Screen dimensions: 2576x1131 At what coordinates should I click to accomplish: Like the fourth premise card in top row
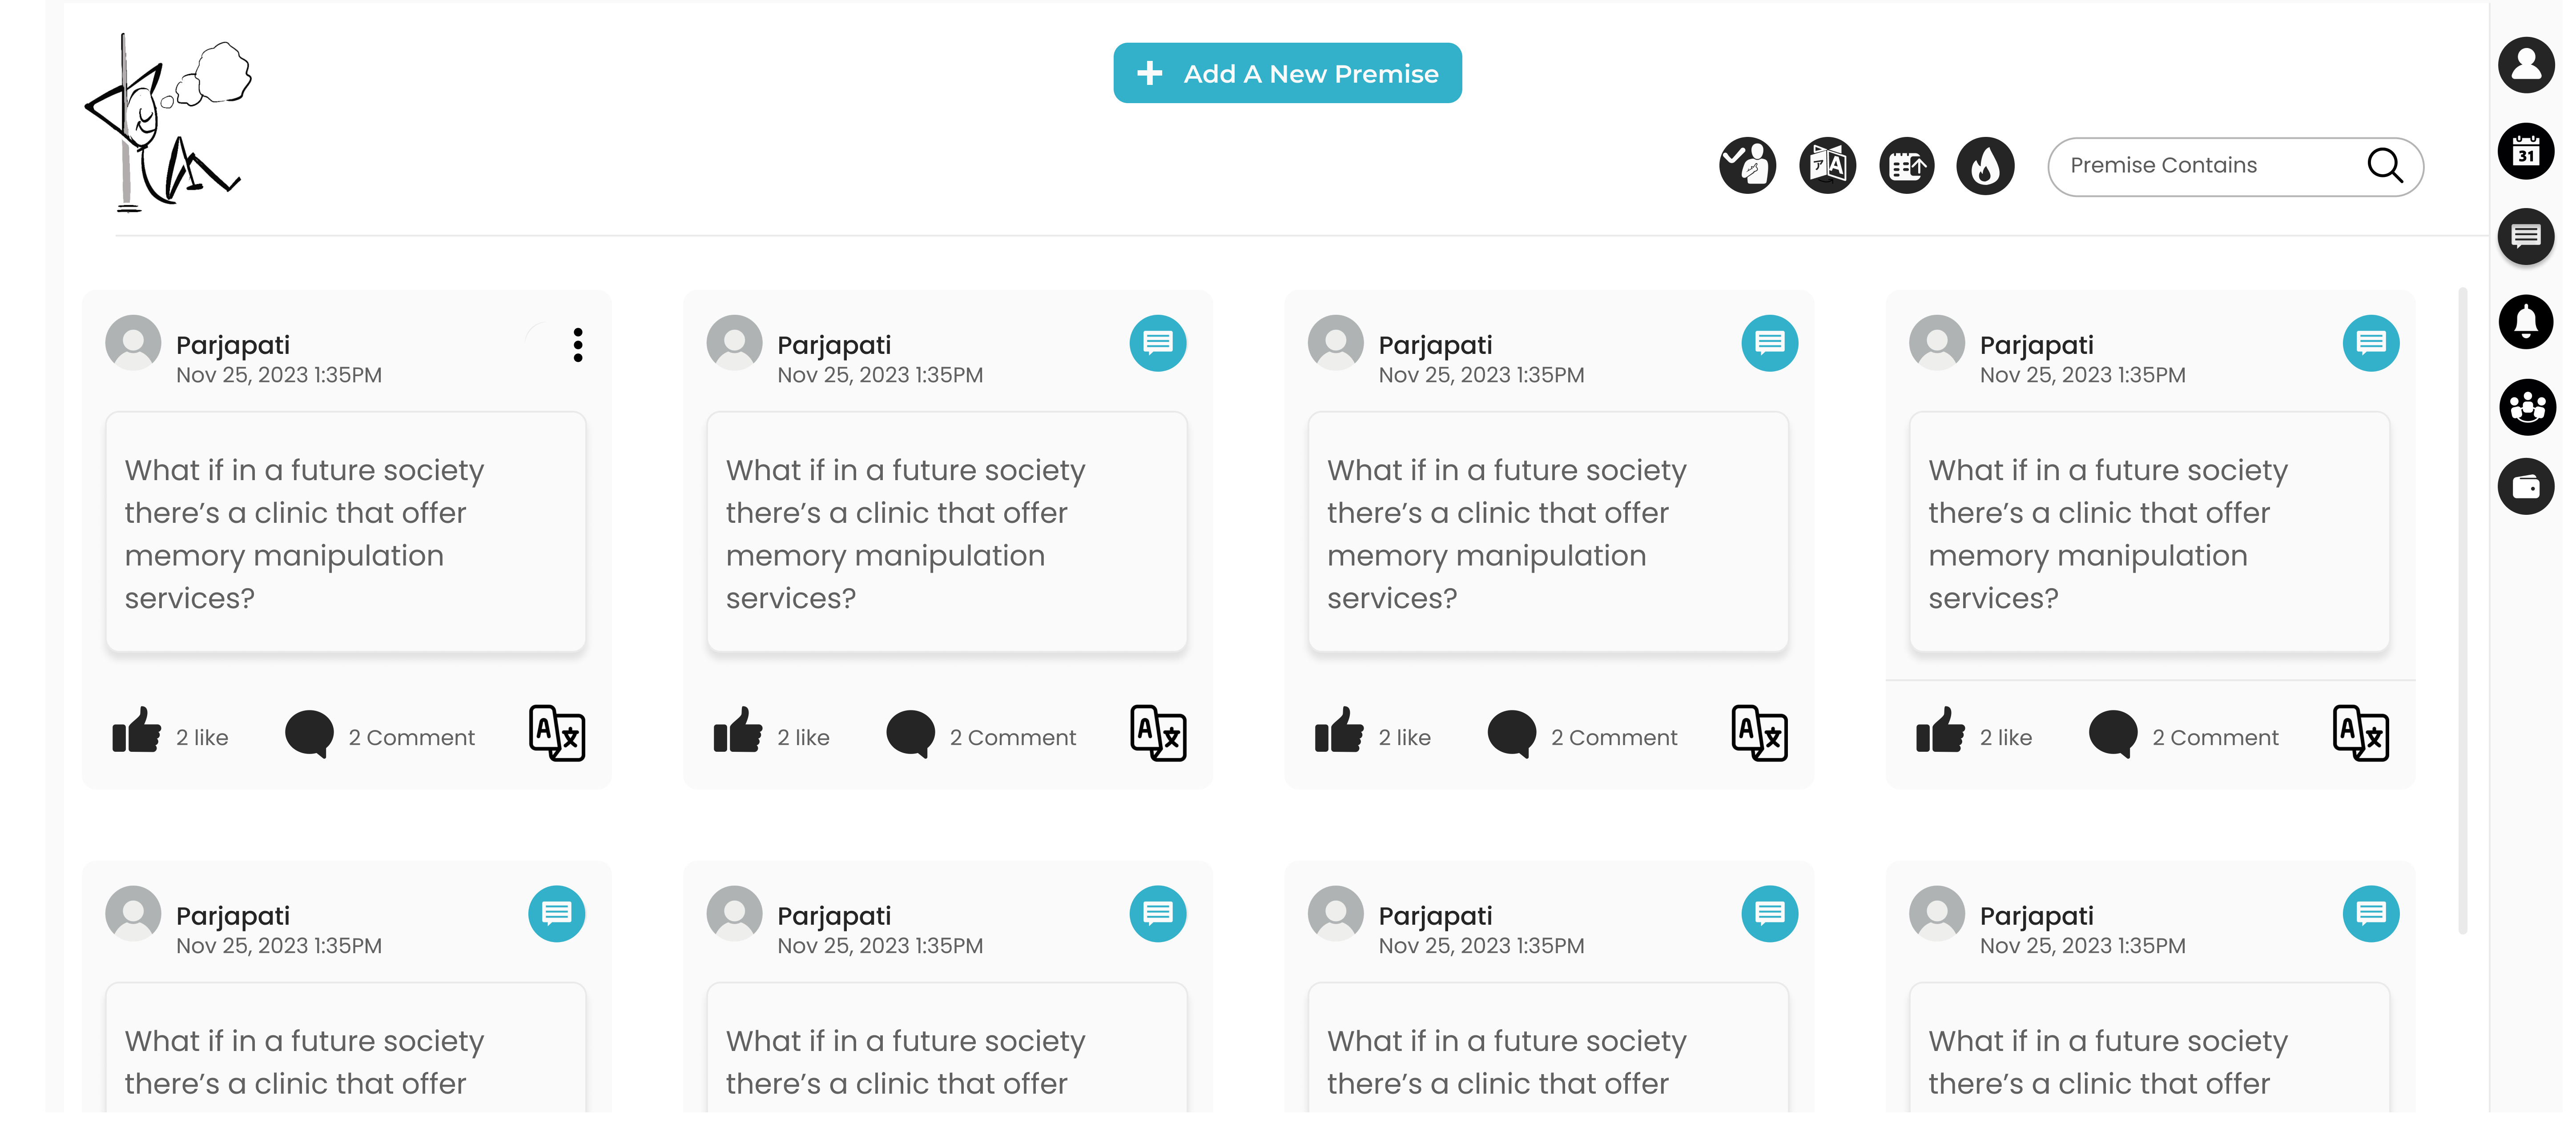(1940, 732)
